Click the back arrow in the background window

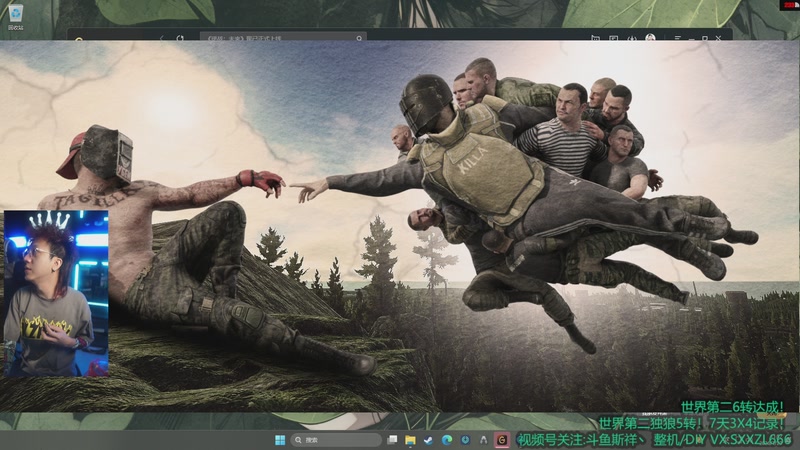(162, 38)
